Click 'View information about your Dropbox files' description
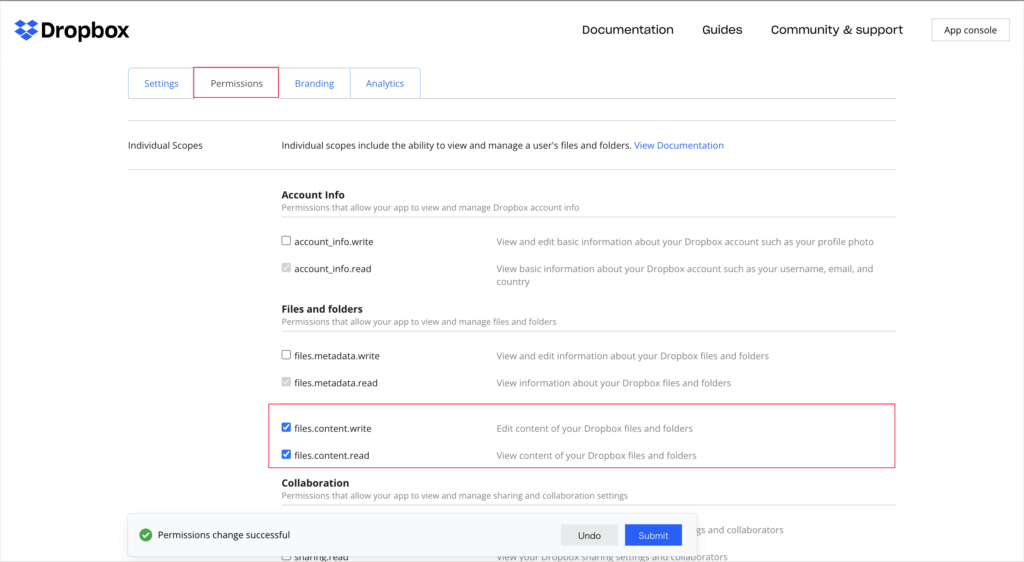Image resolution: width=1024 pixels, height=562 pixels. point(614,383)
